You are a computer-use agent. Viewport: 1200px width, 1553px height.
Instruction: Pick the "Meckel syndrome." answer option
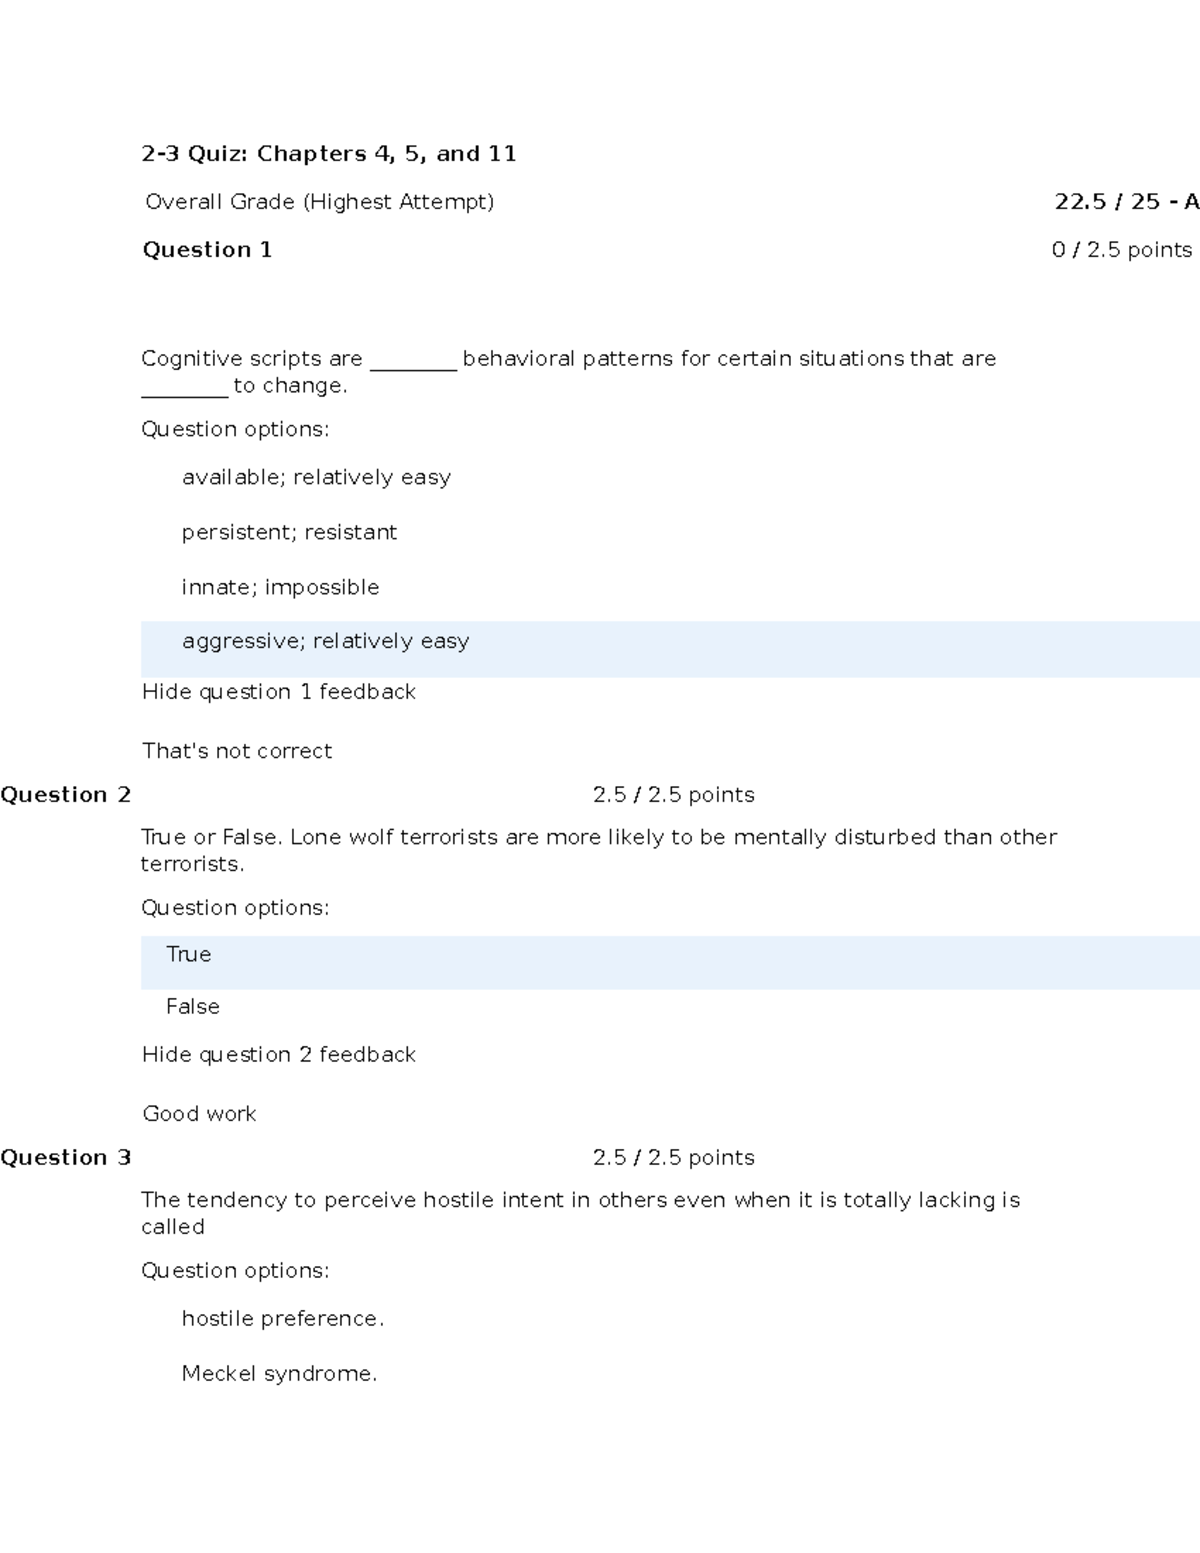[x=279, y=1374]
